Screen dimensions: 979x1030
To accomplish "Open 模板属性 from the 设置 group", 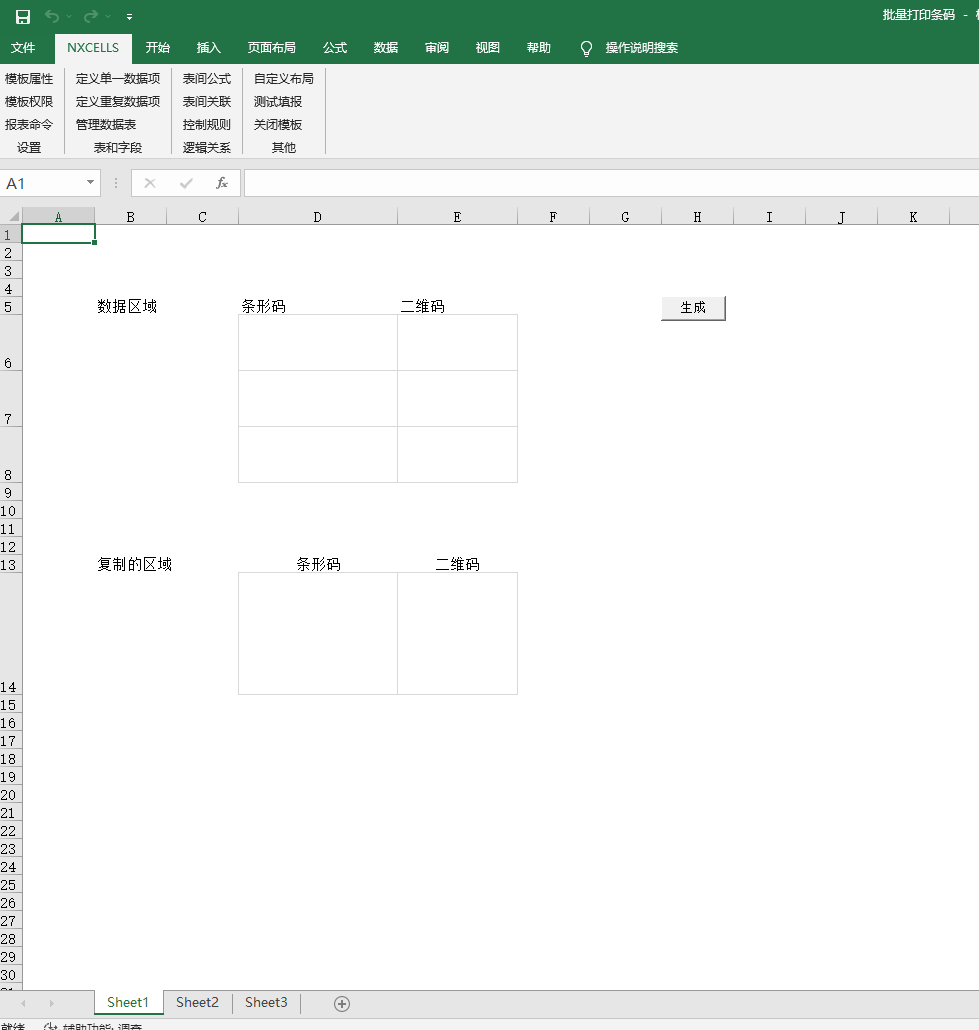I will (x=29, y=78).
